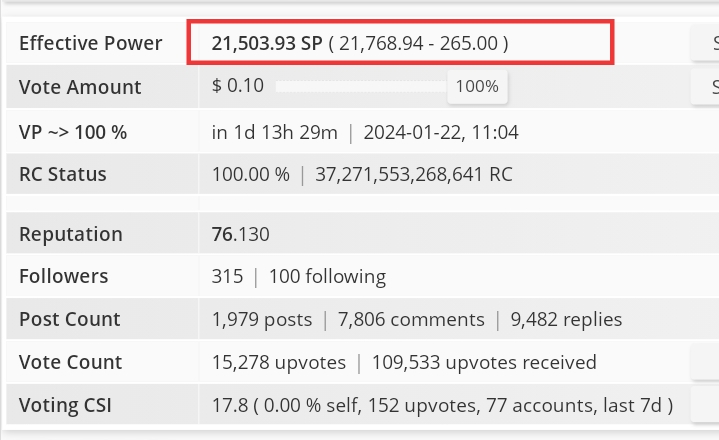Viewport: 719px width, 440px height.
Task: Click the $ 0.10 vote amount value
Action: coord(238,86)
